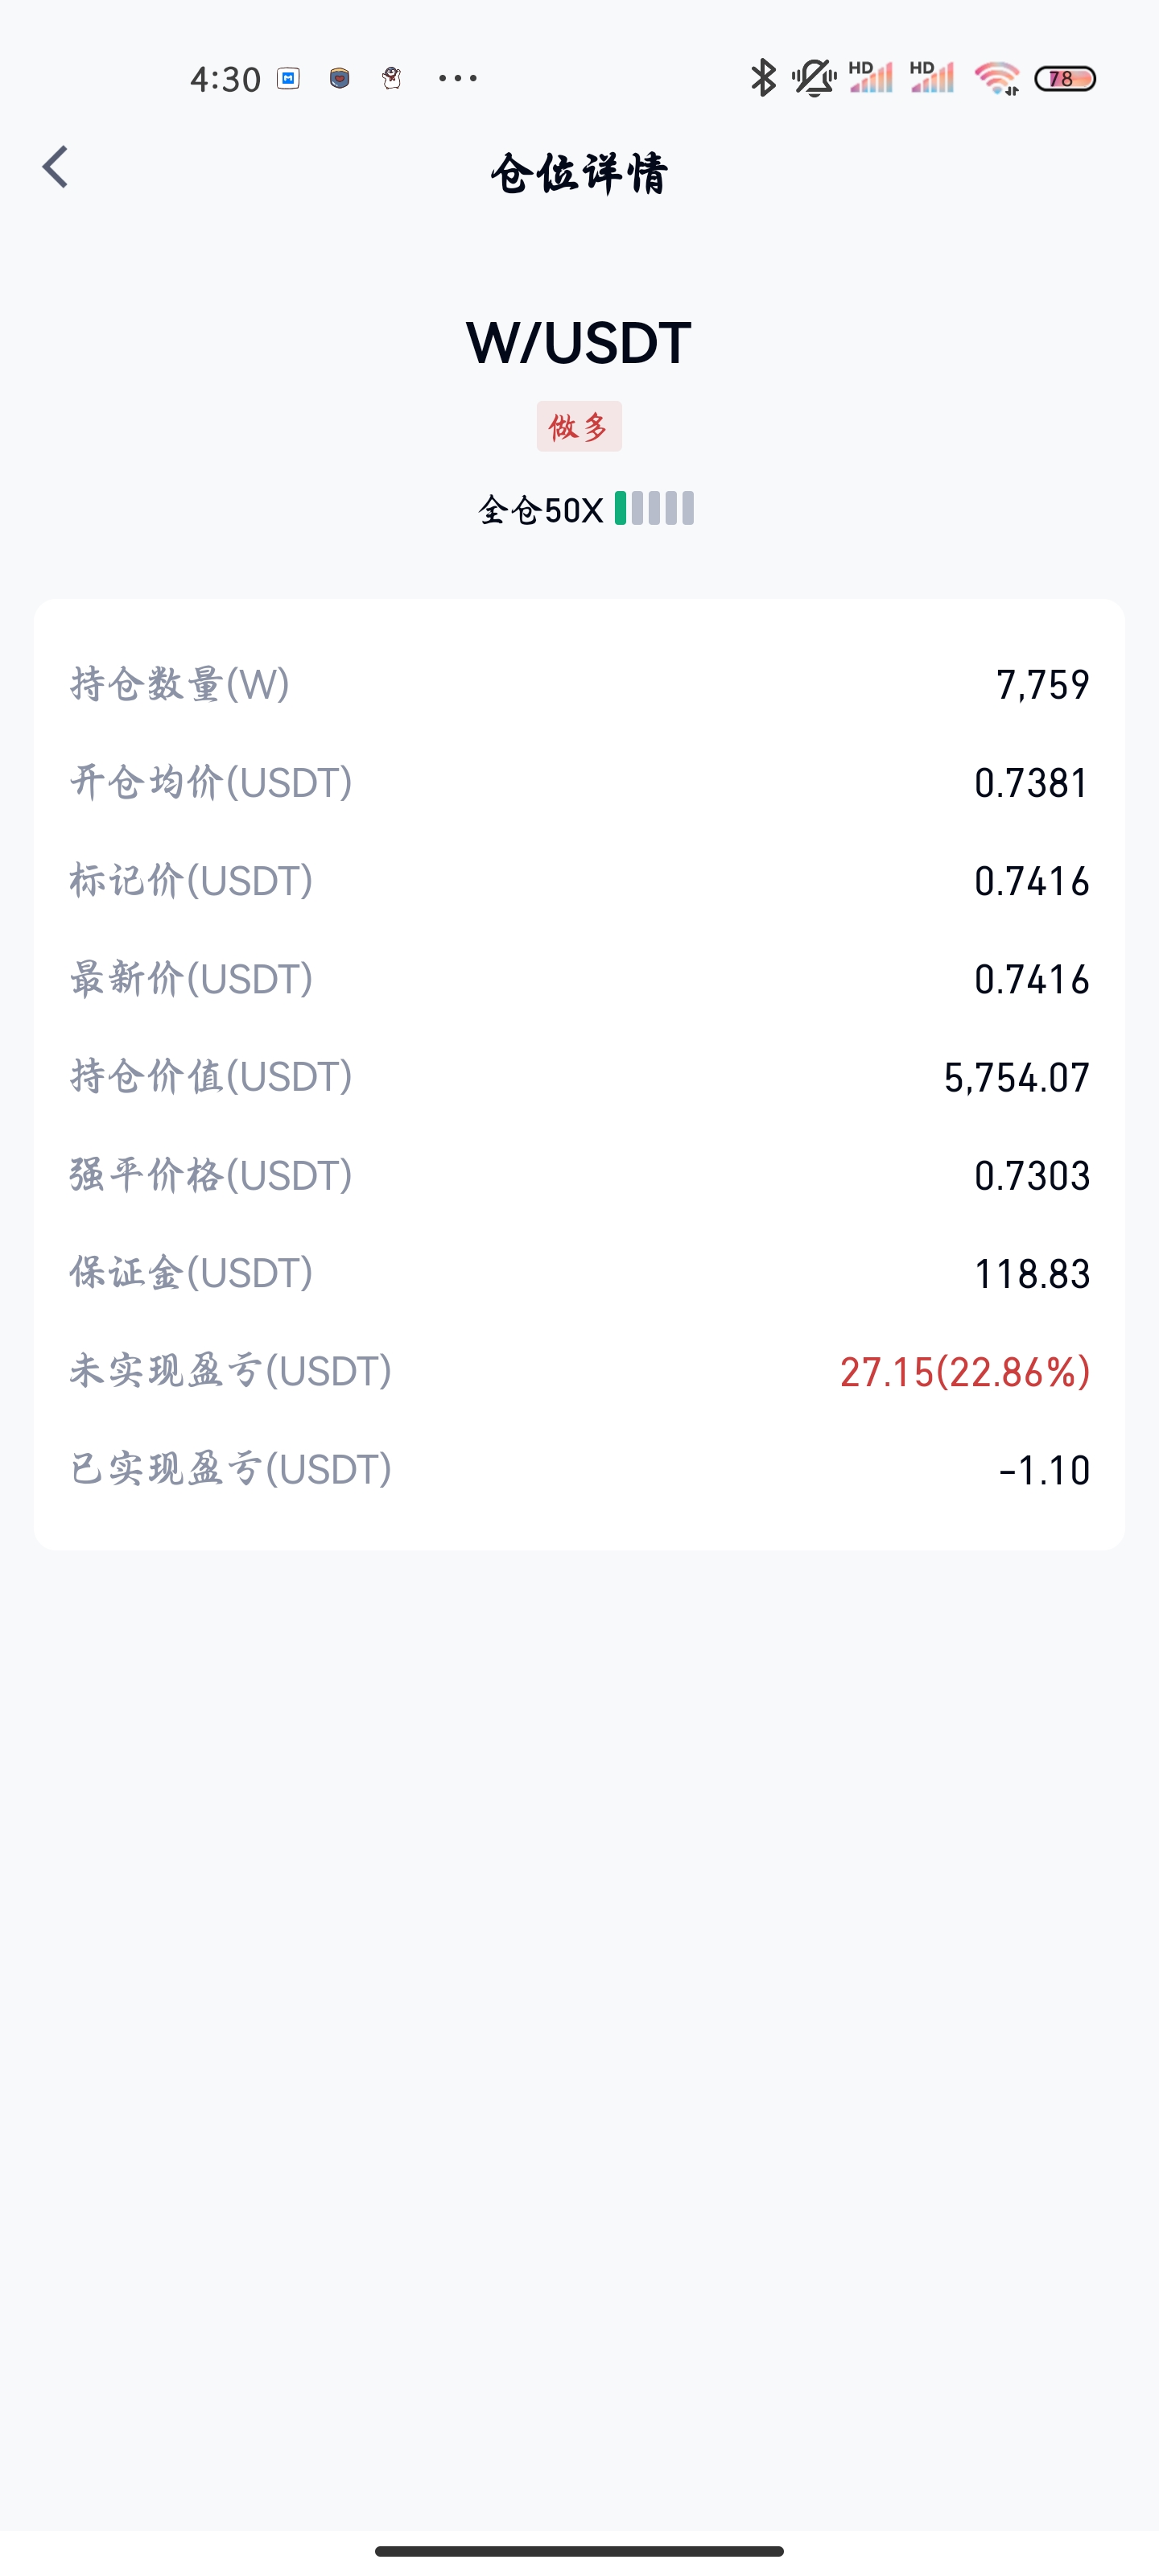Select the 持仓数量(W) row value 7,759
This screenshot has height=2576, width=1159.
coord(1042,685)
